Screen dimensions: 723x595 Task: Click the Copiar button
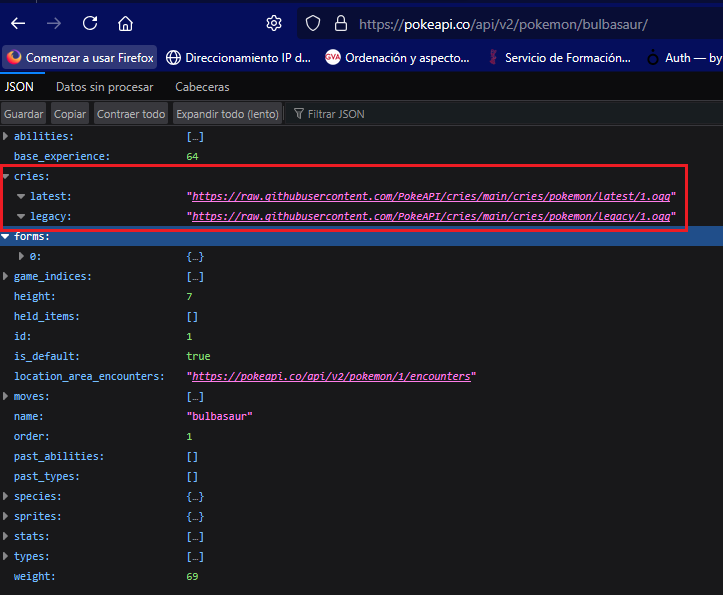pyautogui.click(x=70, y=114)
